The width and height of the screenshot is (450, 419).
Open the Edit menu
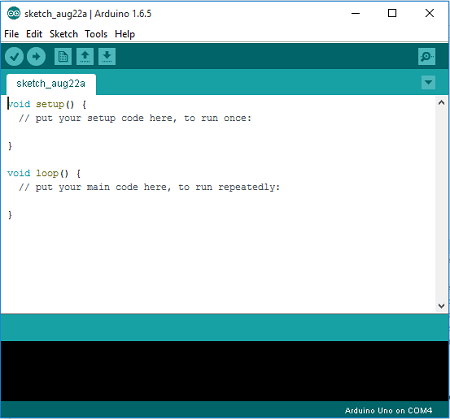34,34
